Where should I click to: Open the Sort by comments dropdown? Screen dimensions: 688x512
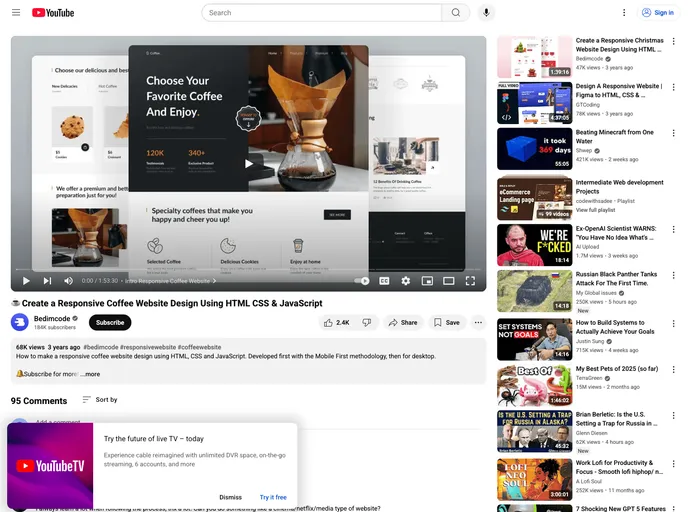click(100, 400)
